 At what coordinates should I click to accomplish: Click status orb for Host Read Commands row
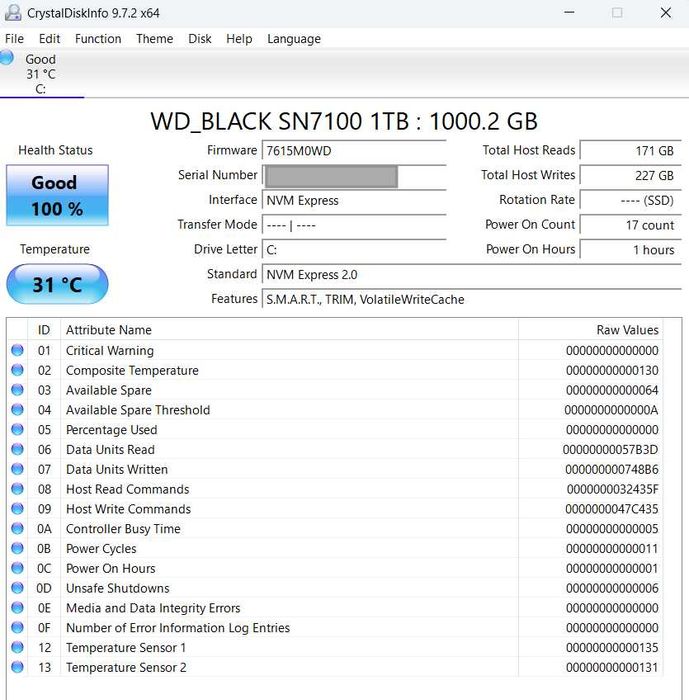(x=17, y=488)
